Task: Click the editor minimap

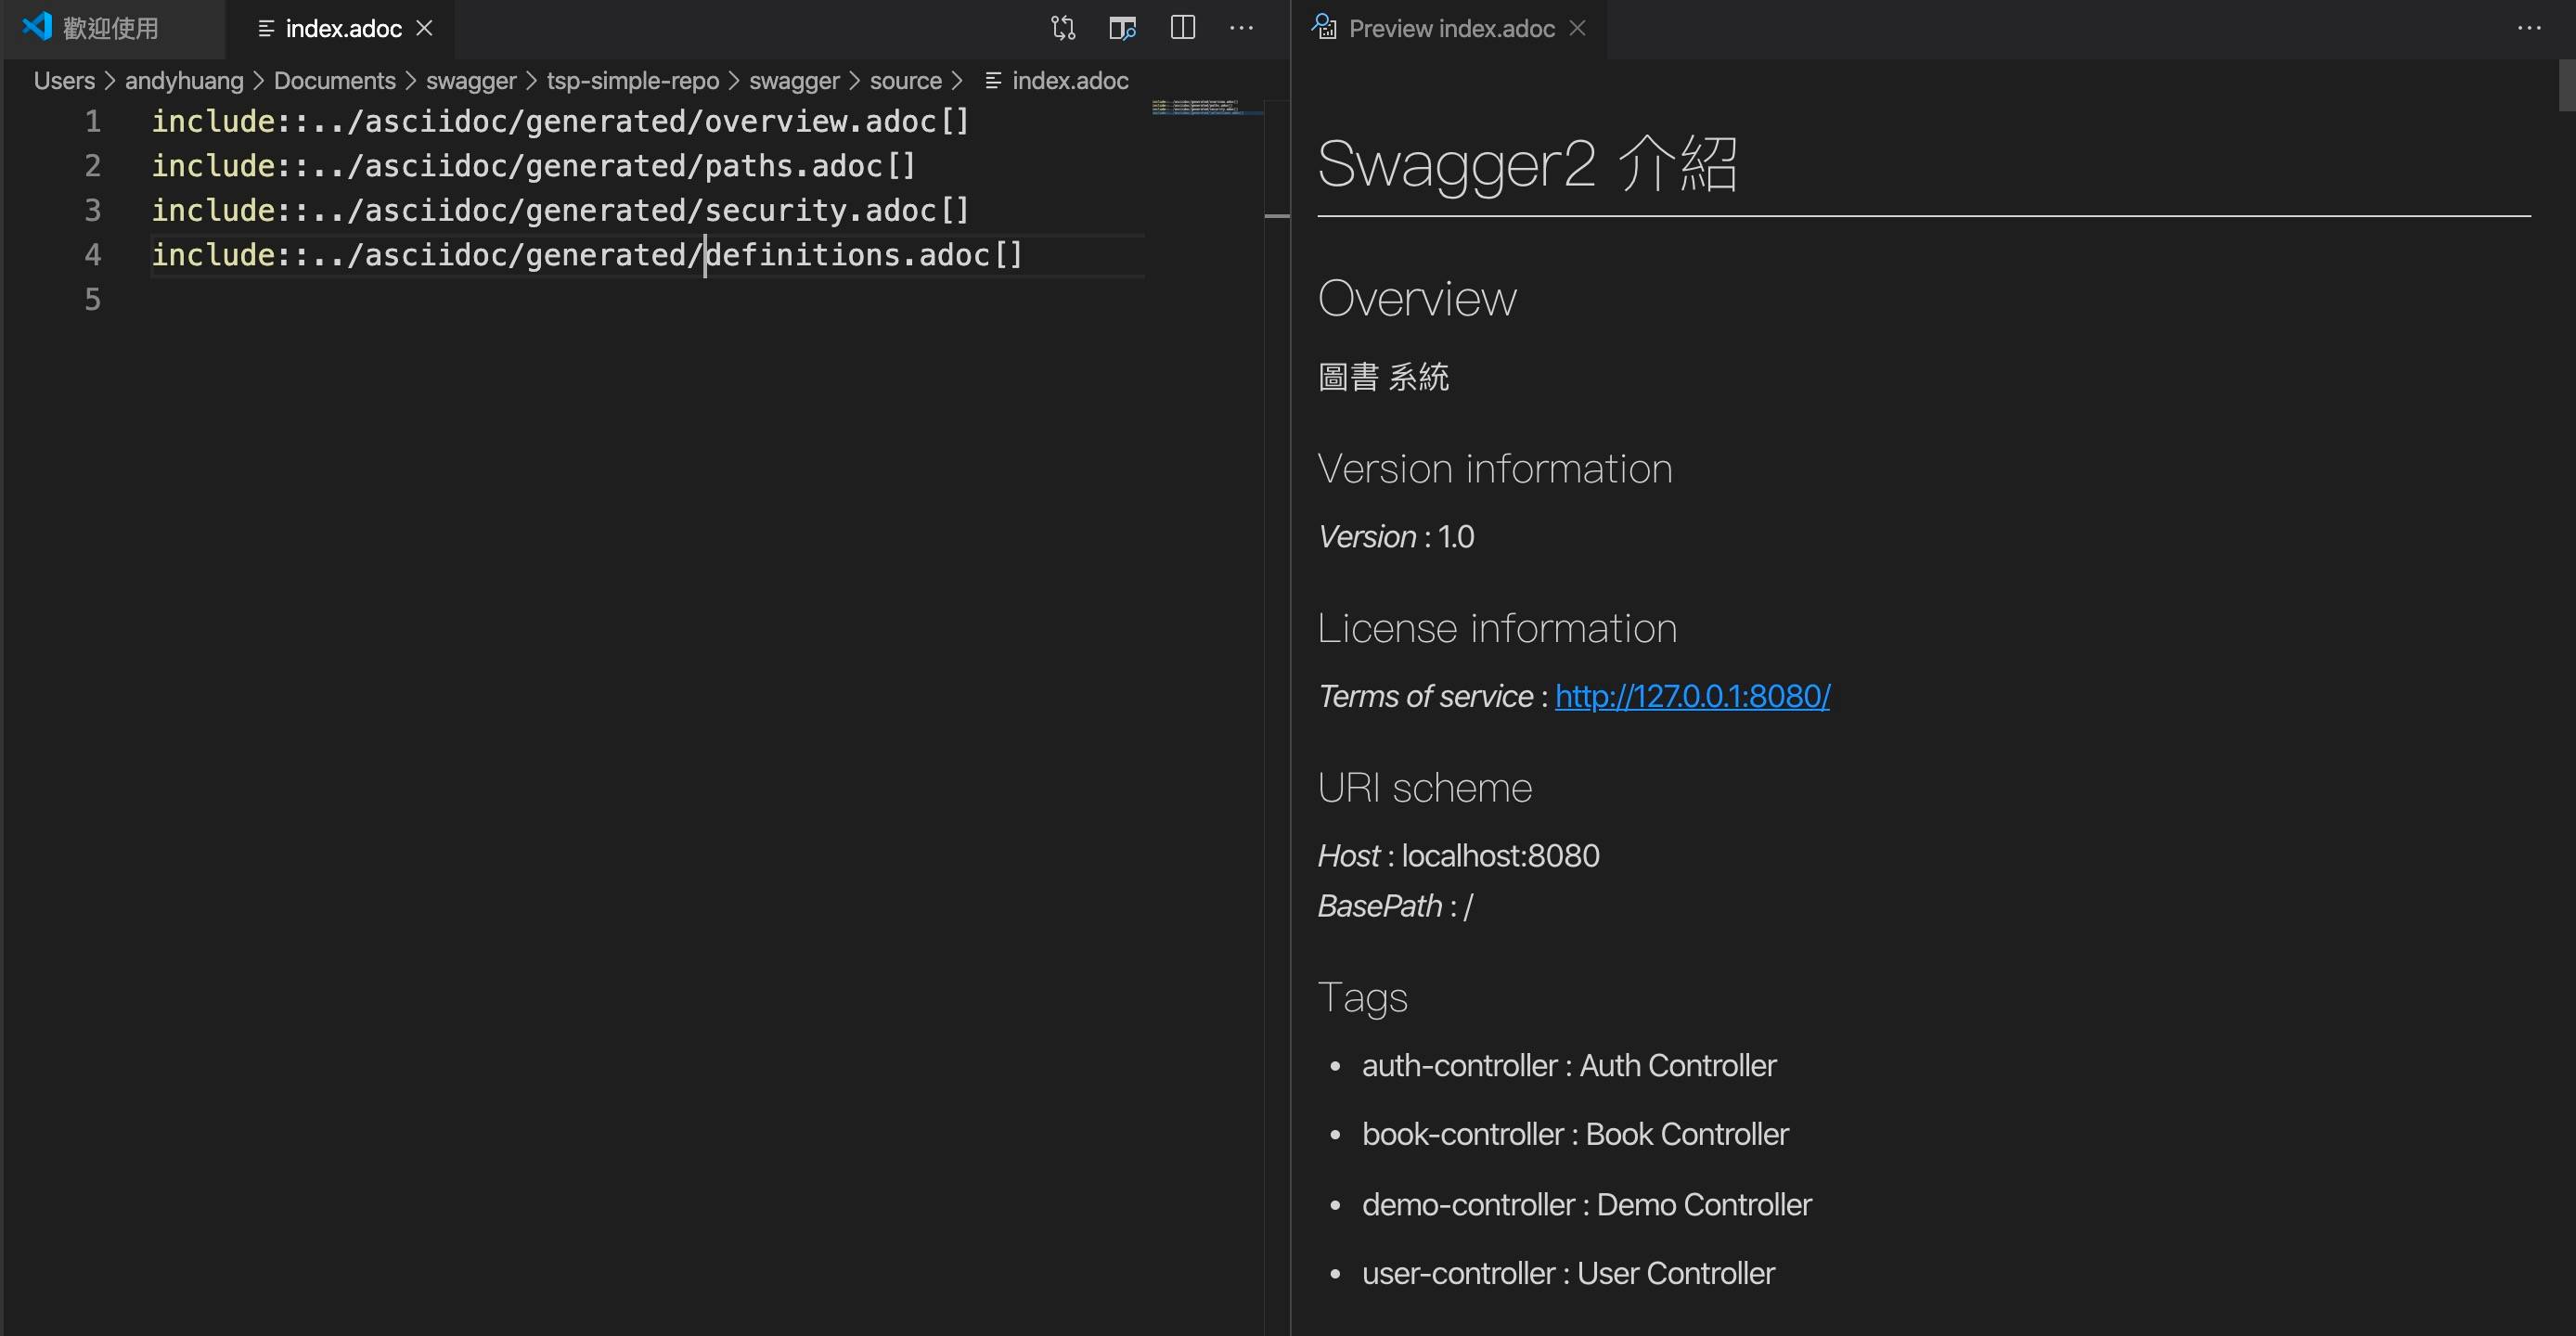Action: click(1206, 107)
